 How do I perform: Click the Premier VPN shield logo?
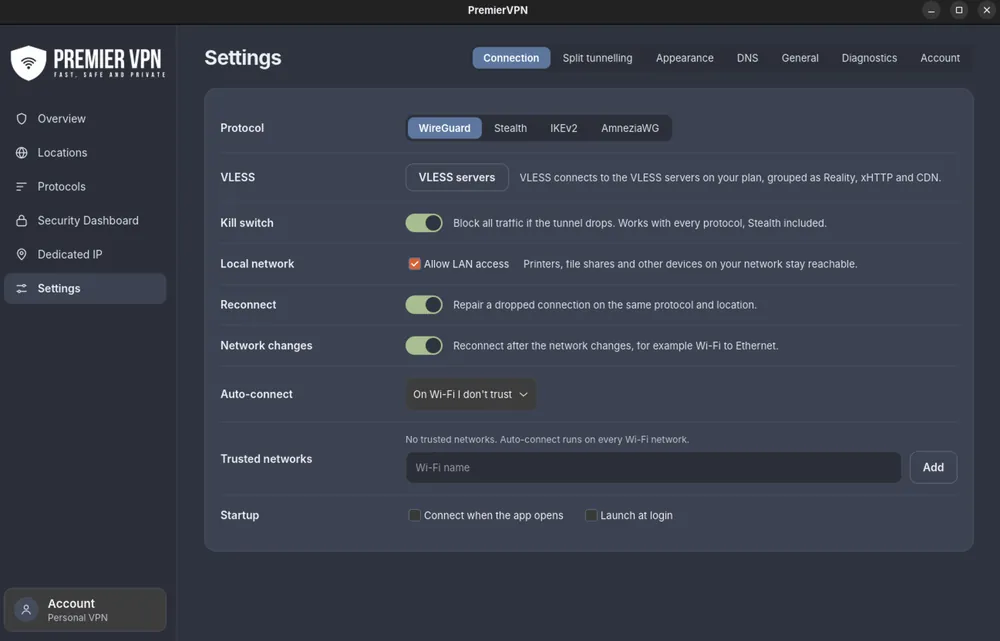[x=29, y=63]
